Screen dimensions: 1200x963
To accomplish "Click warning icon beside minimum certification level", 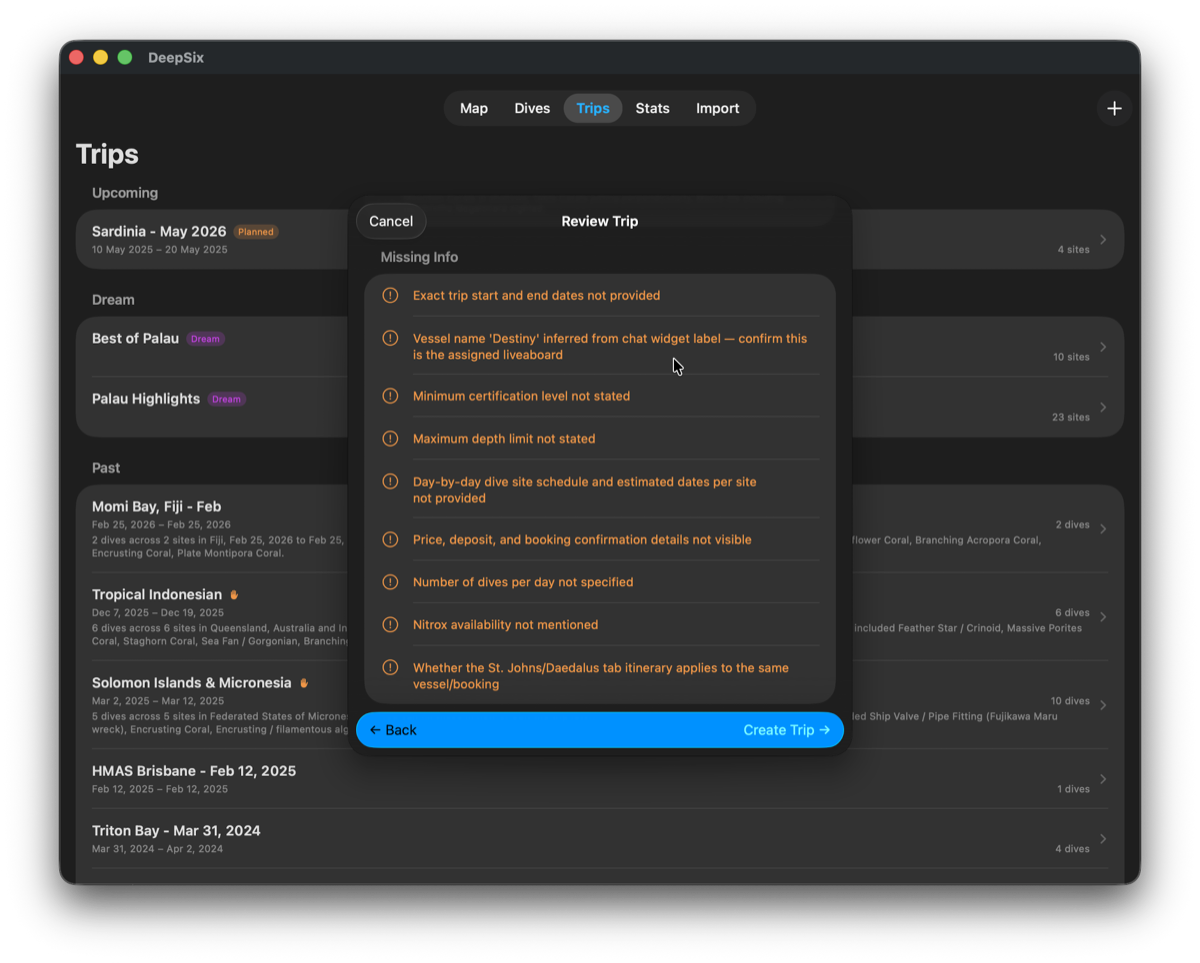I will point(391,396).
